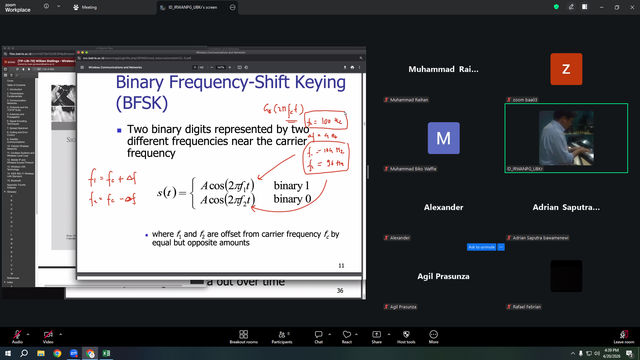Screen dimensions: 640x360
Task: Switch to the Meeting tab
Action: [x=85, y=7]
